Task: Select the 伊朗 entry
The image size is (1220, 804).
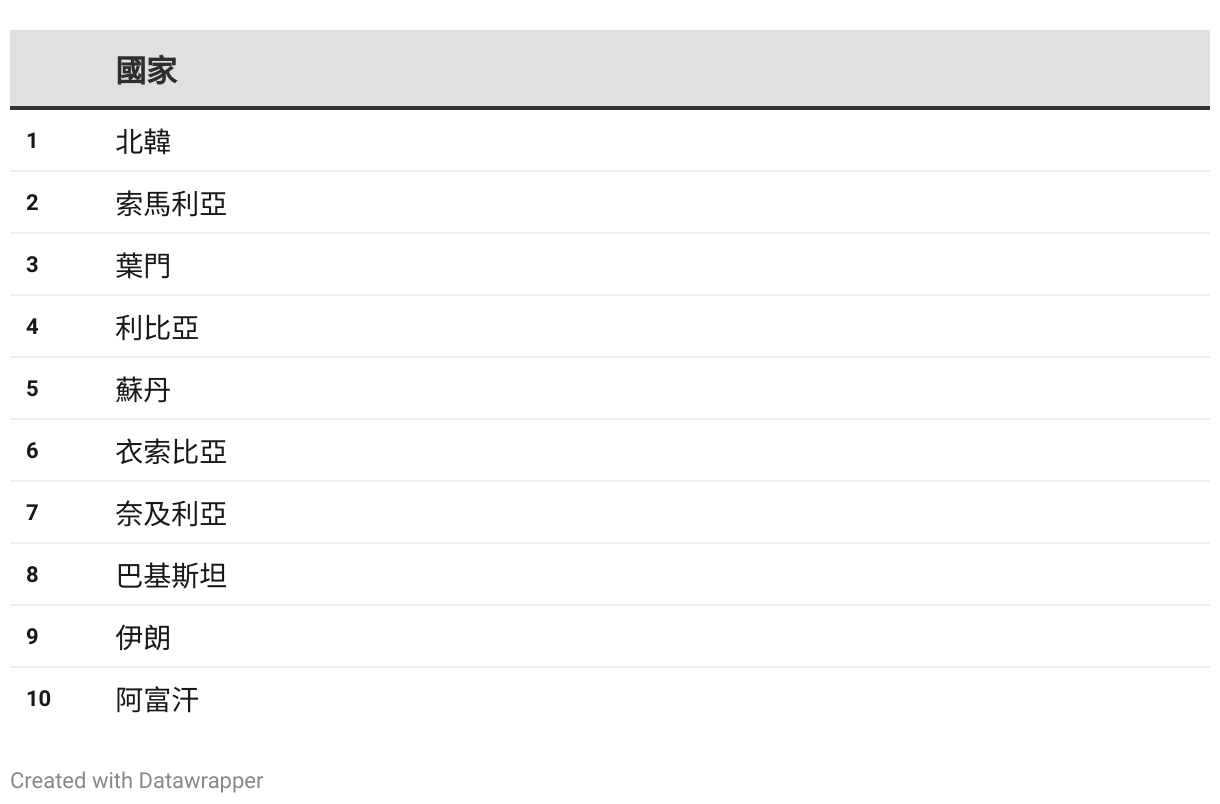Action: click(x=143, y=637)
